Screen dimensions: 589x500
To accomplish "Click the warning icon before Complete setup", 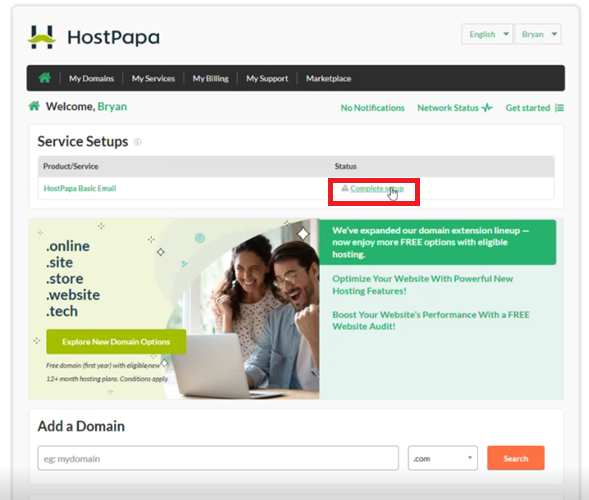I will tap(345, 188).
